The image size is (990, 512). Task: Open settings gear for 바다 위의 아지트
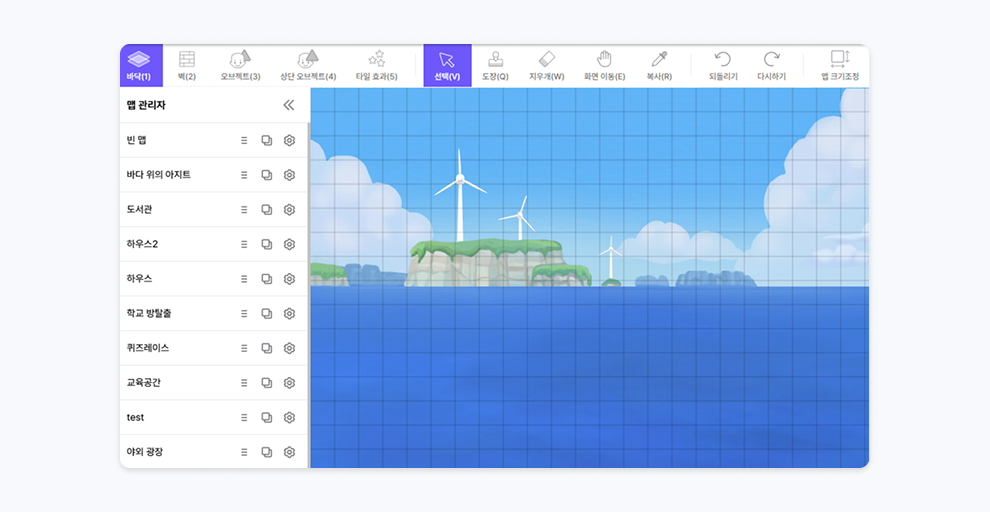[x=289, y=175]
